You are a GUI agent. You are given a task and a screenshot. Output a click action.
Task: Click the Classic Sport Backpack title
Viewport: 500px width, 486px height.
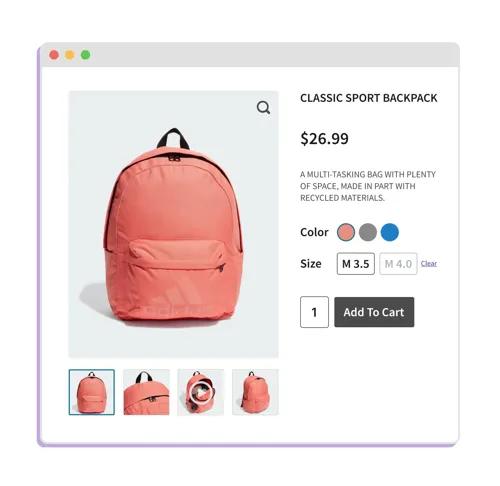(369, 98)
